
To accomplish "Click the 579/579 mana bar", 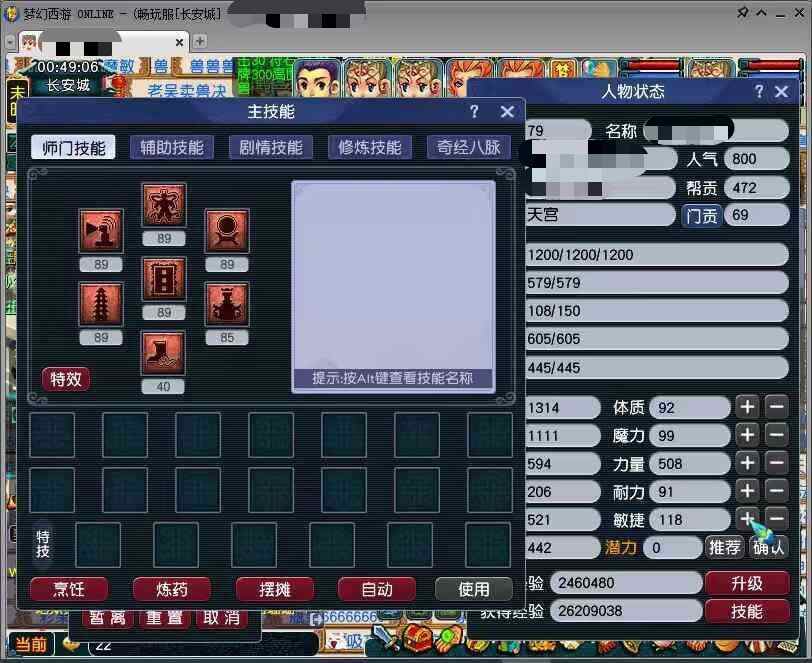I will (657, 283).
